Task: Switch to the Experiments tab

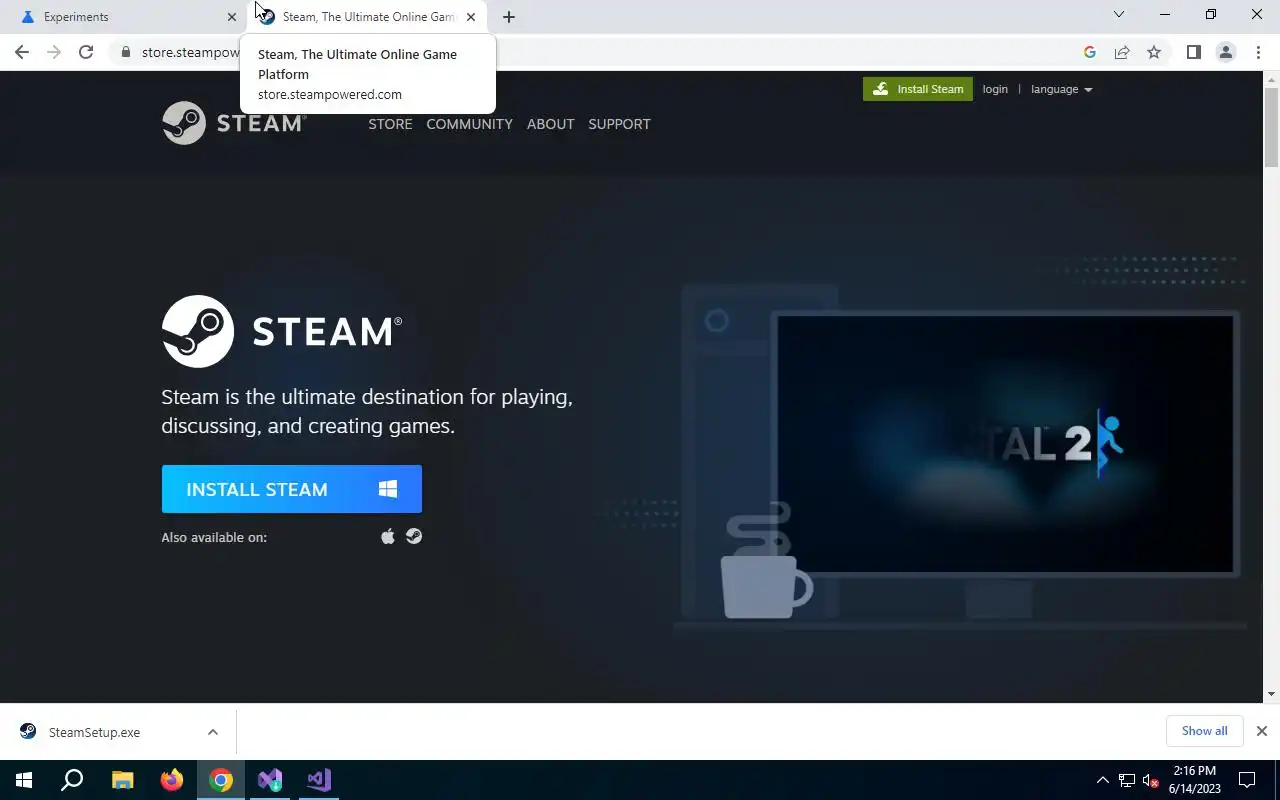Action: pyautogui.click(x=123, y=17)
